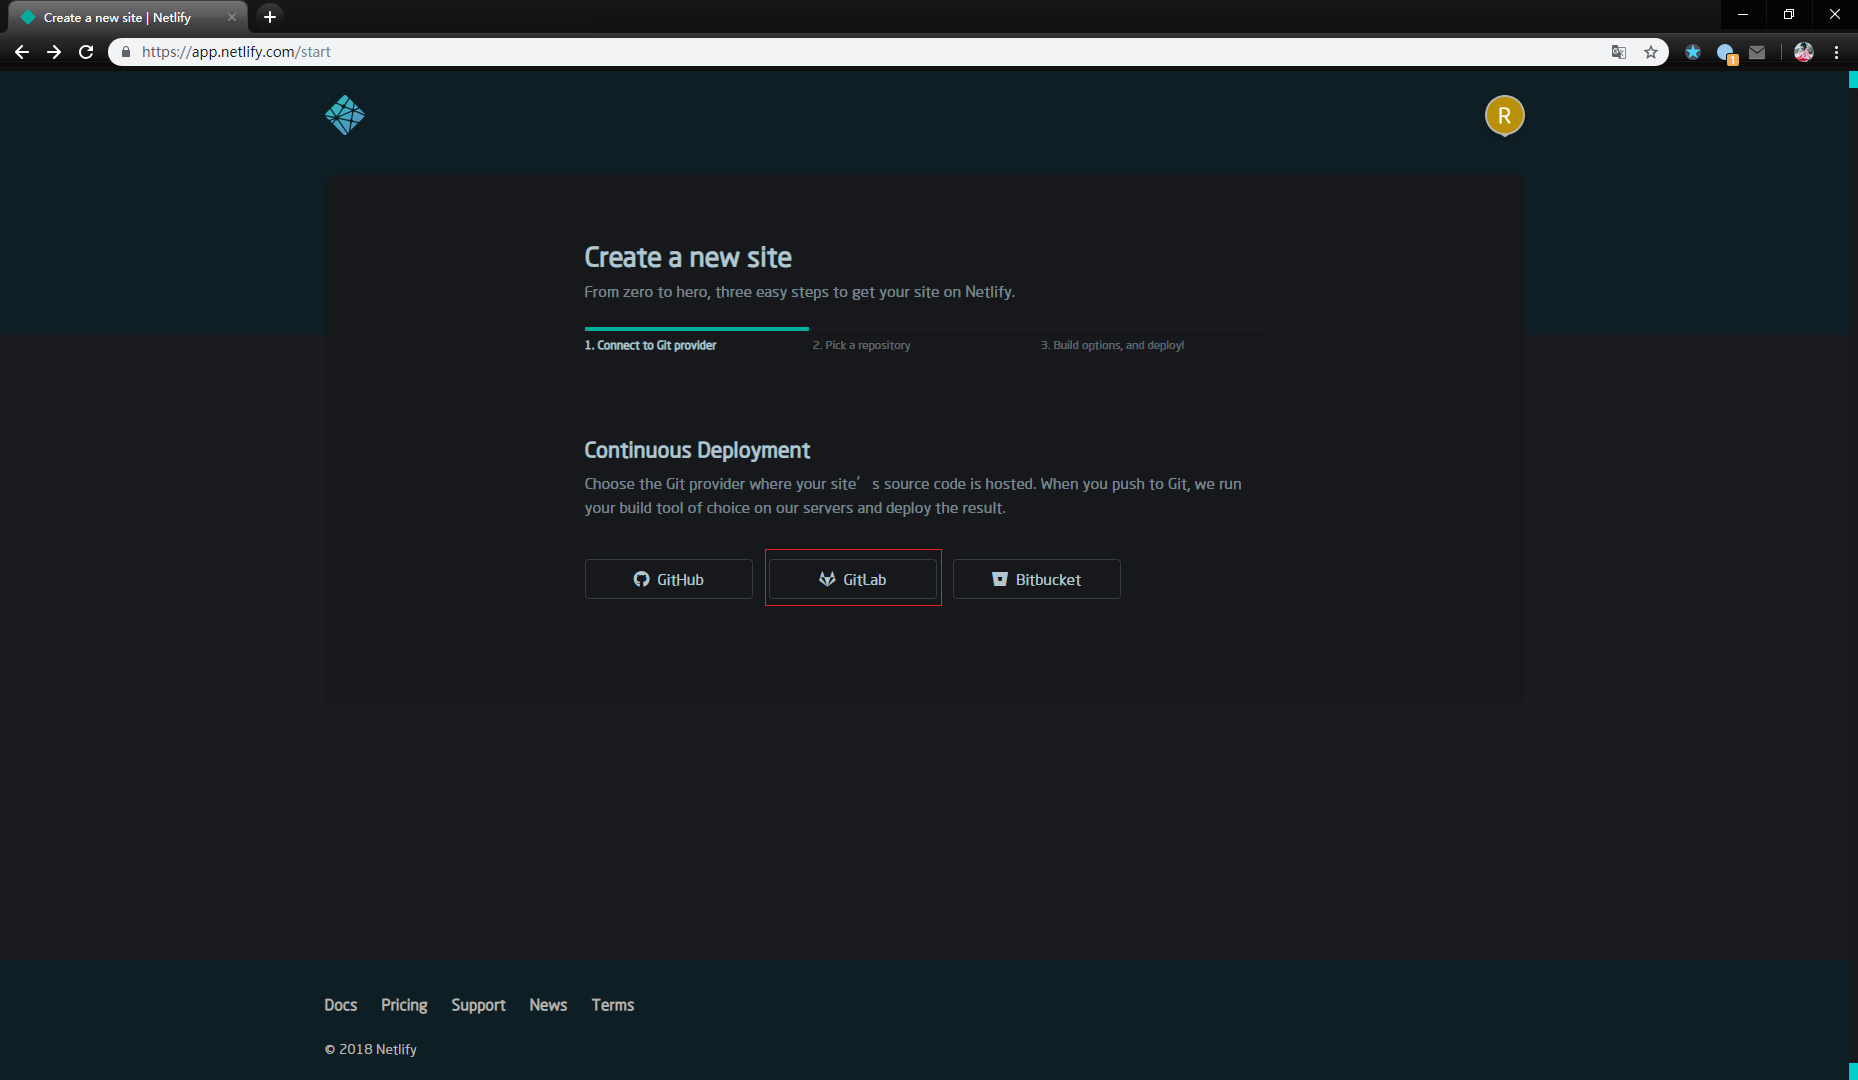Viewport: 1858px width, 1080px height.
Task: Click the 'From zero to hero' subtitle text
Action: tap(799, 292)
